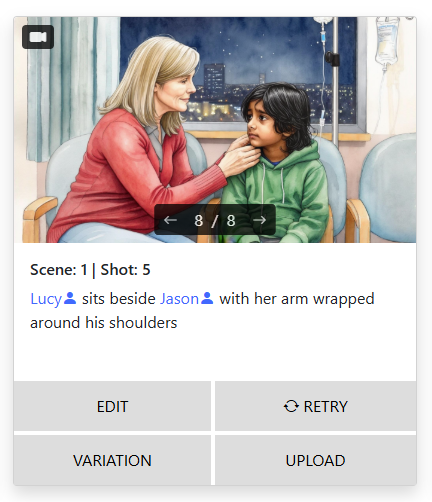Click the text "around his shoulders"
Viewport: 432px width, 502px height.
(x=104, y=323)
